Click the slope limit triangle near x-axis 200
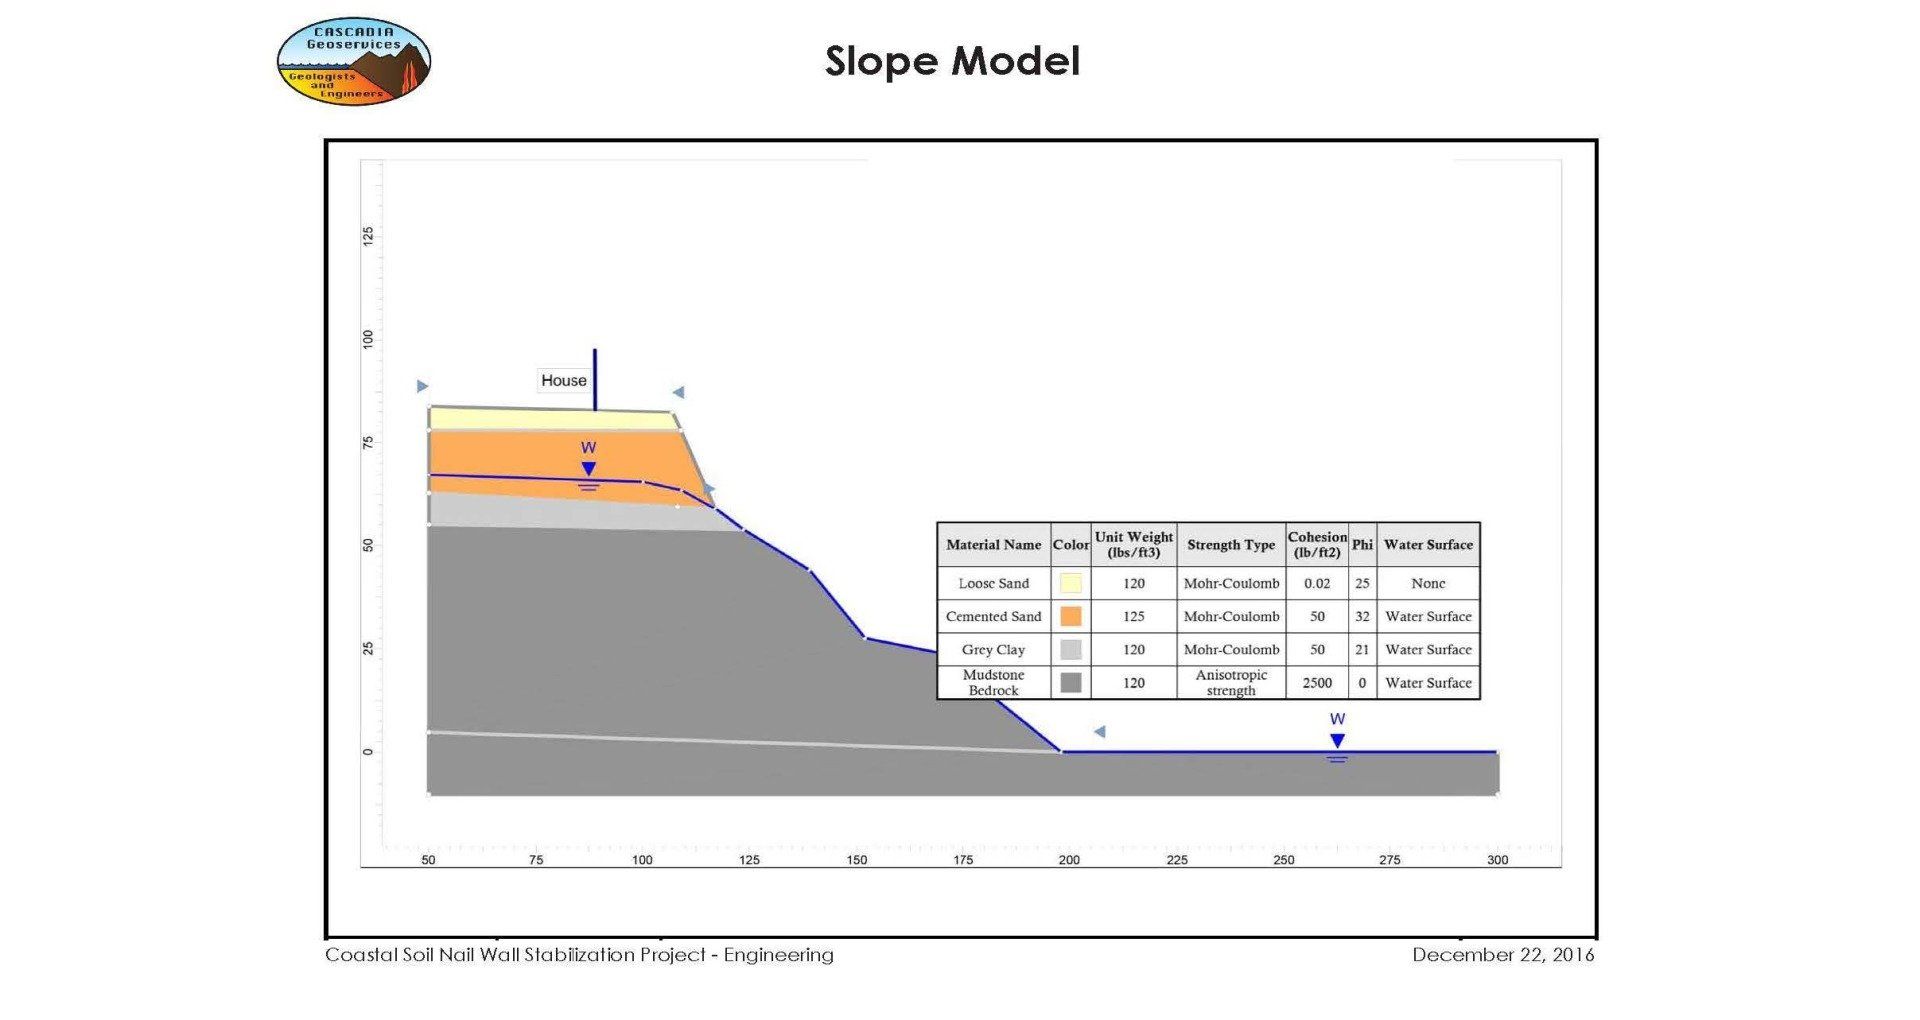Image resolution: width=1920 pixels, height=1020 pixels. [x=1099, y=732]
